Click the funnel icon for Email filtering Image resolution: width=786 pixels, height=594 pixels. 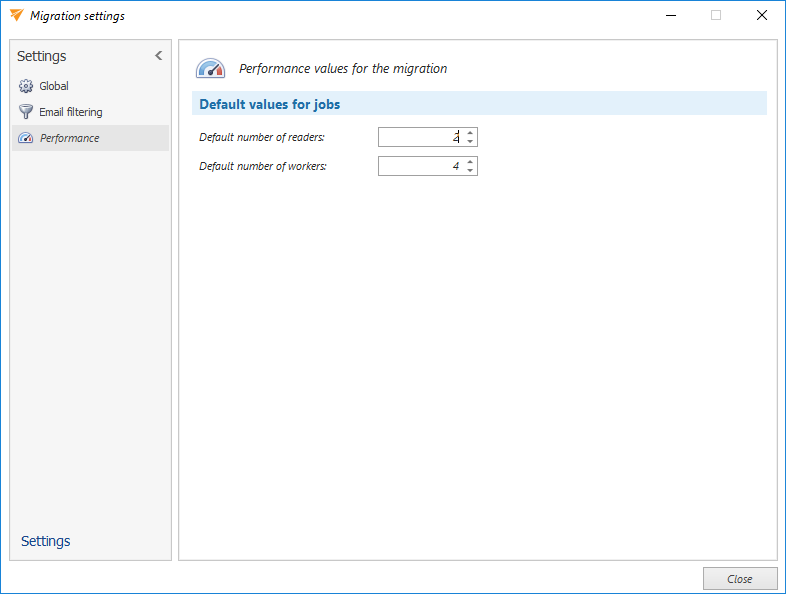click(26, 112)
